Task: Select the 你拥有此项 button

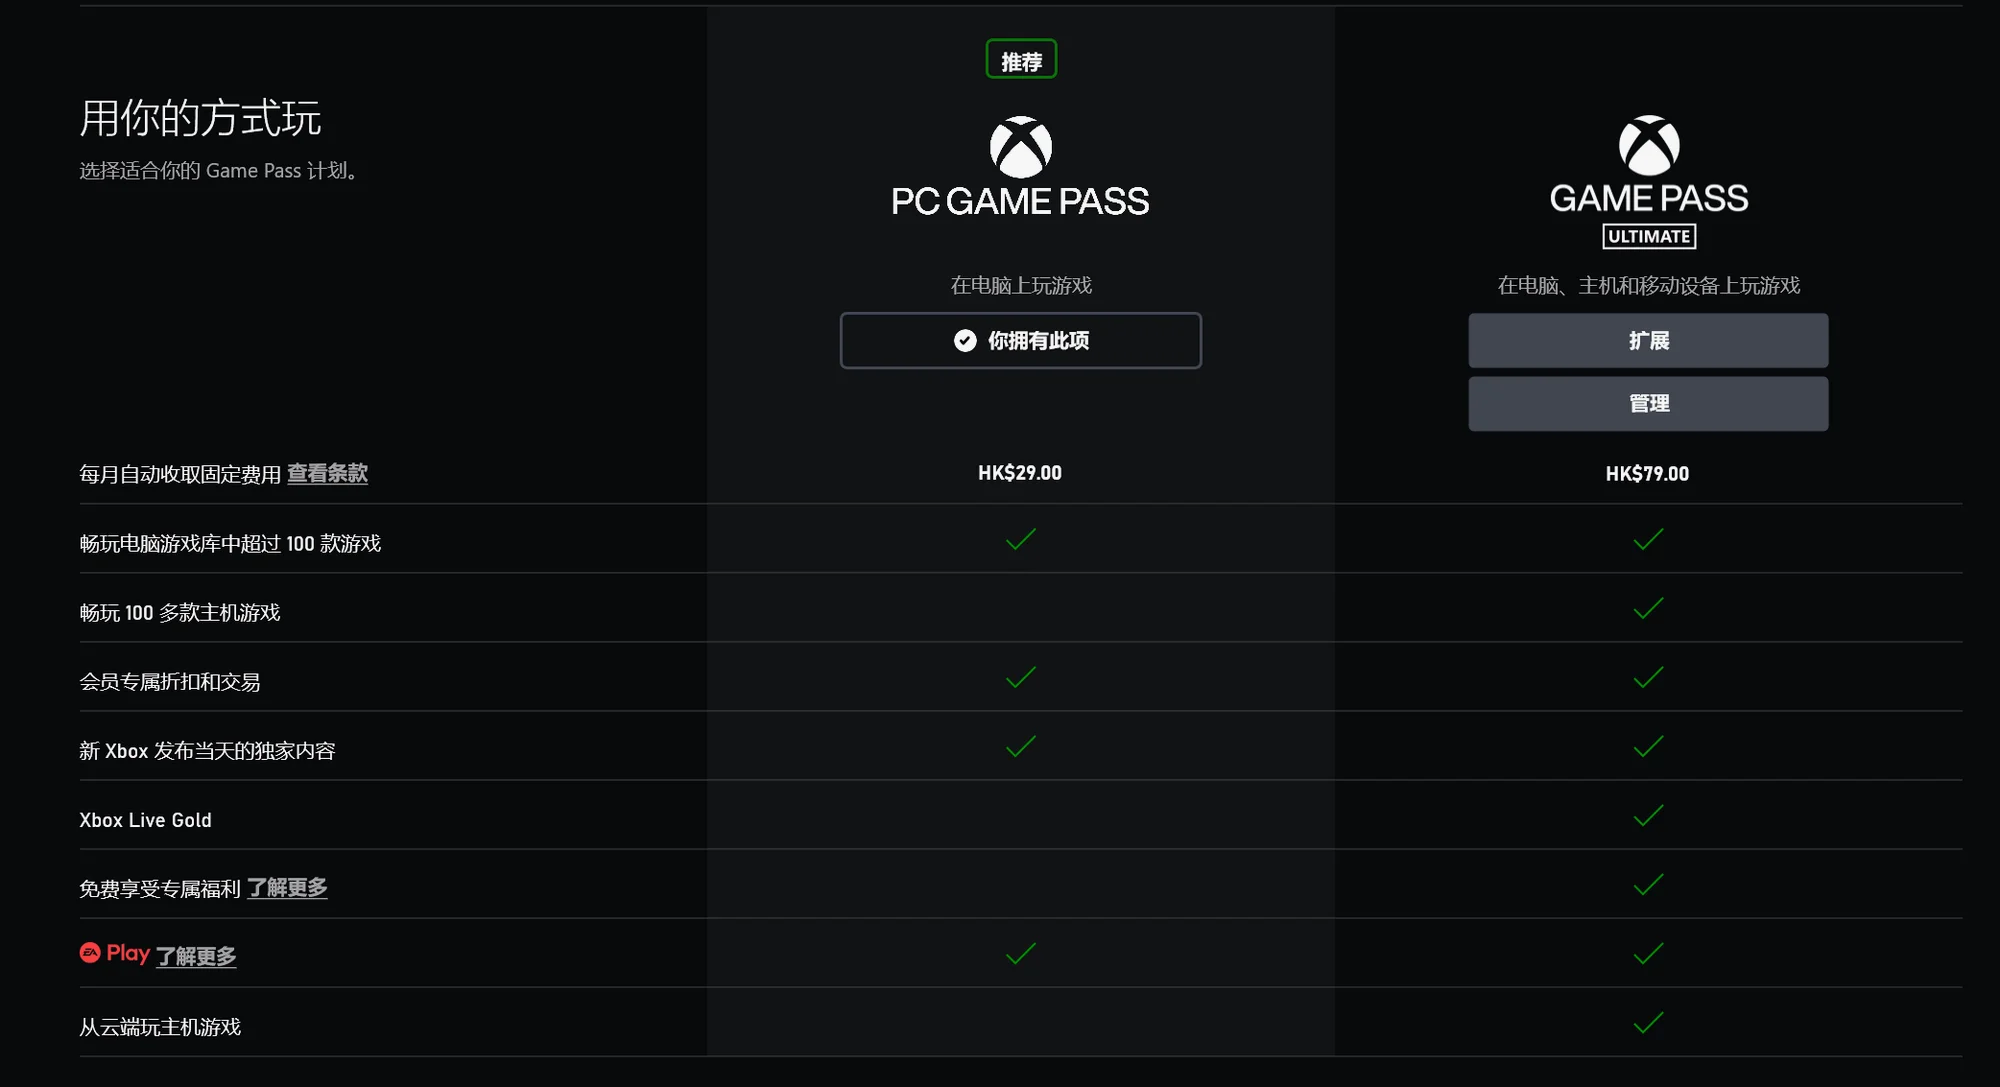Action: pyautogui.click(x=1020, y=340)
